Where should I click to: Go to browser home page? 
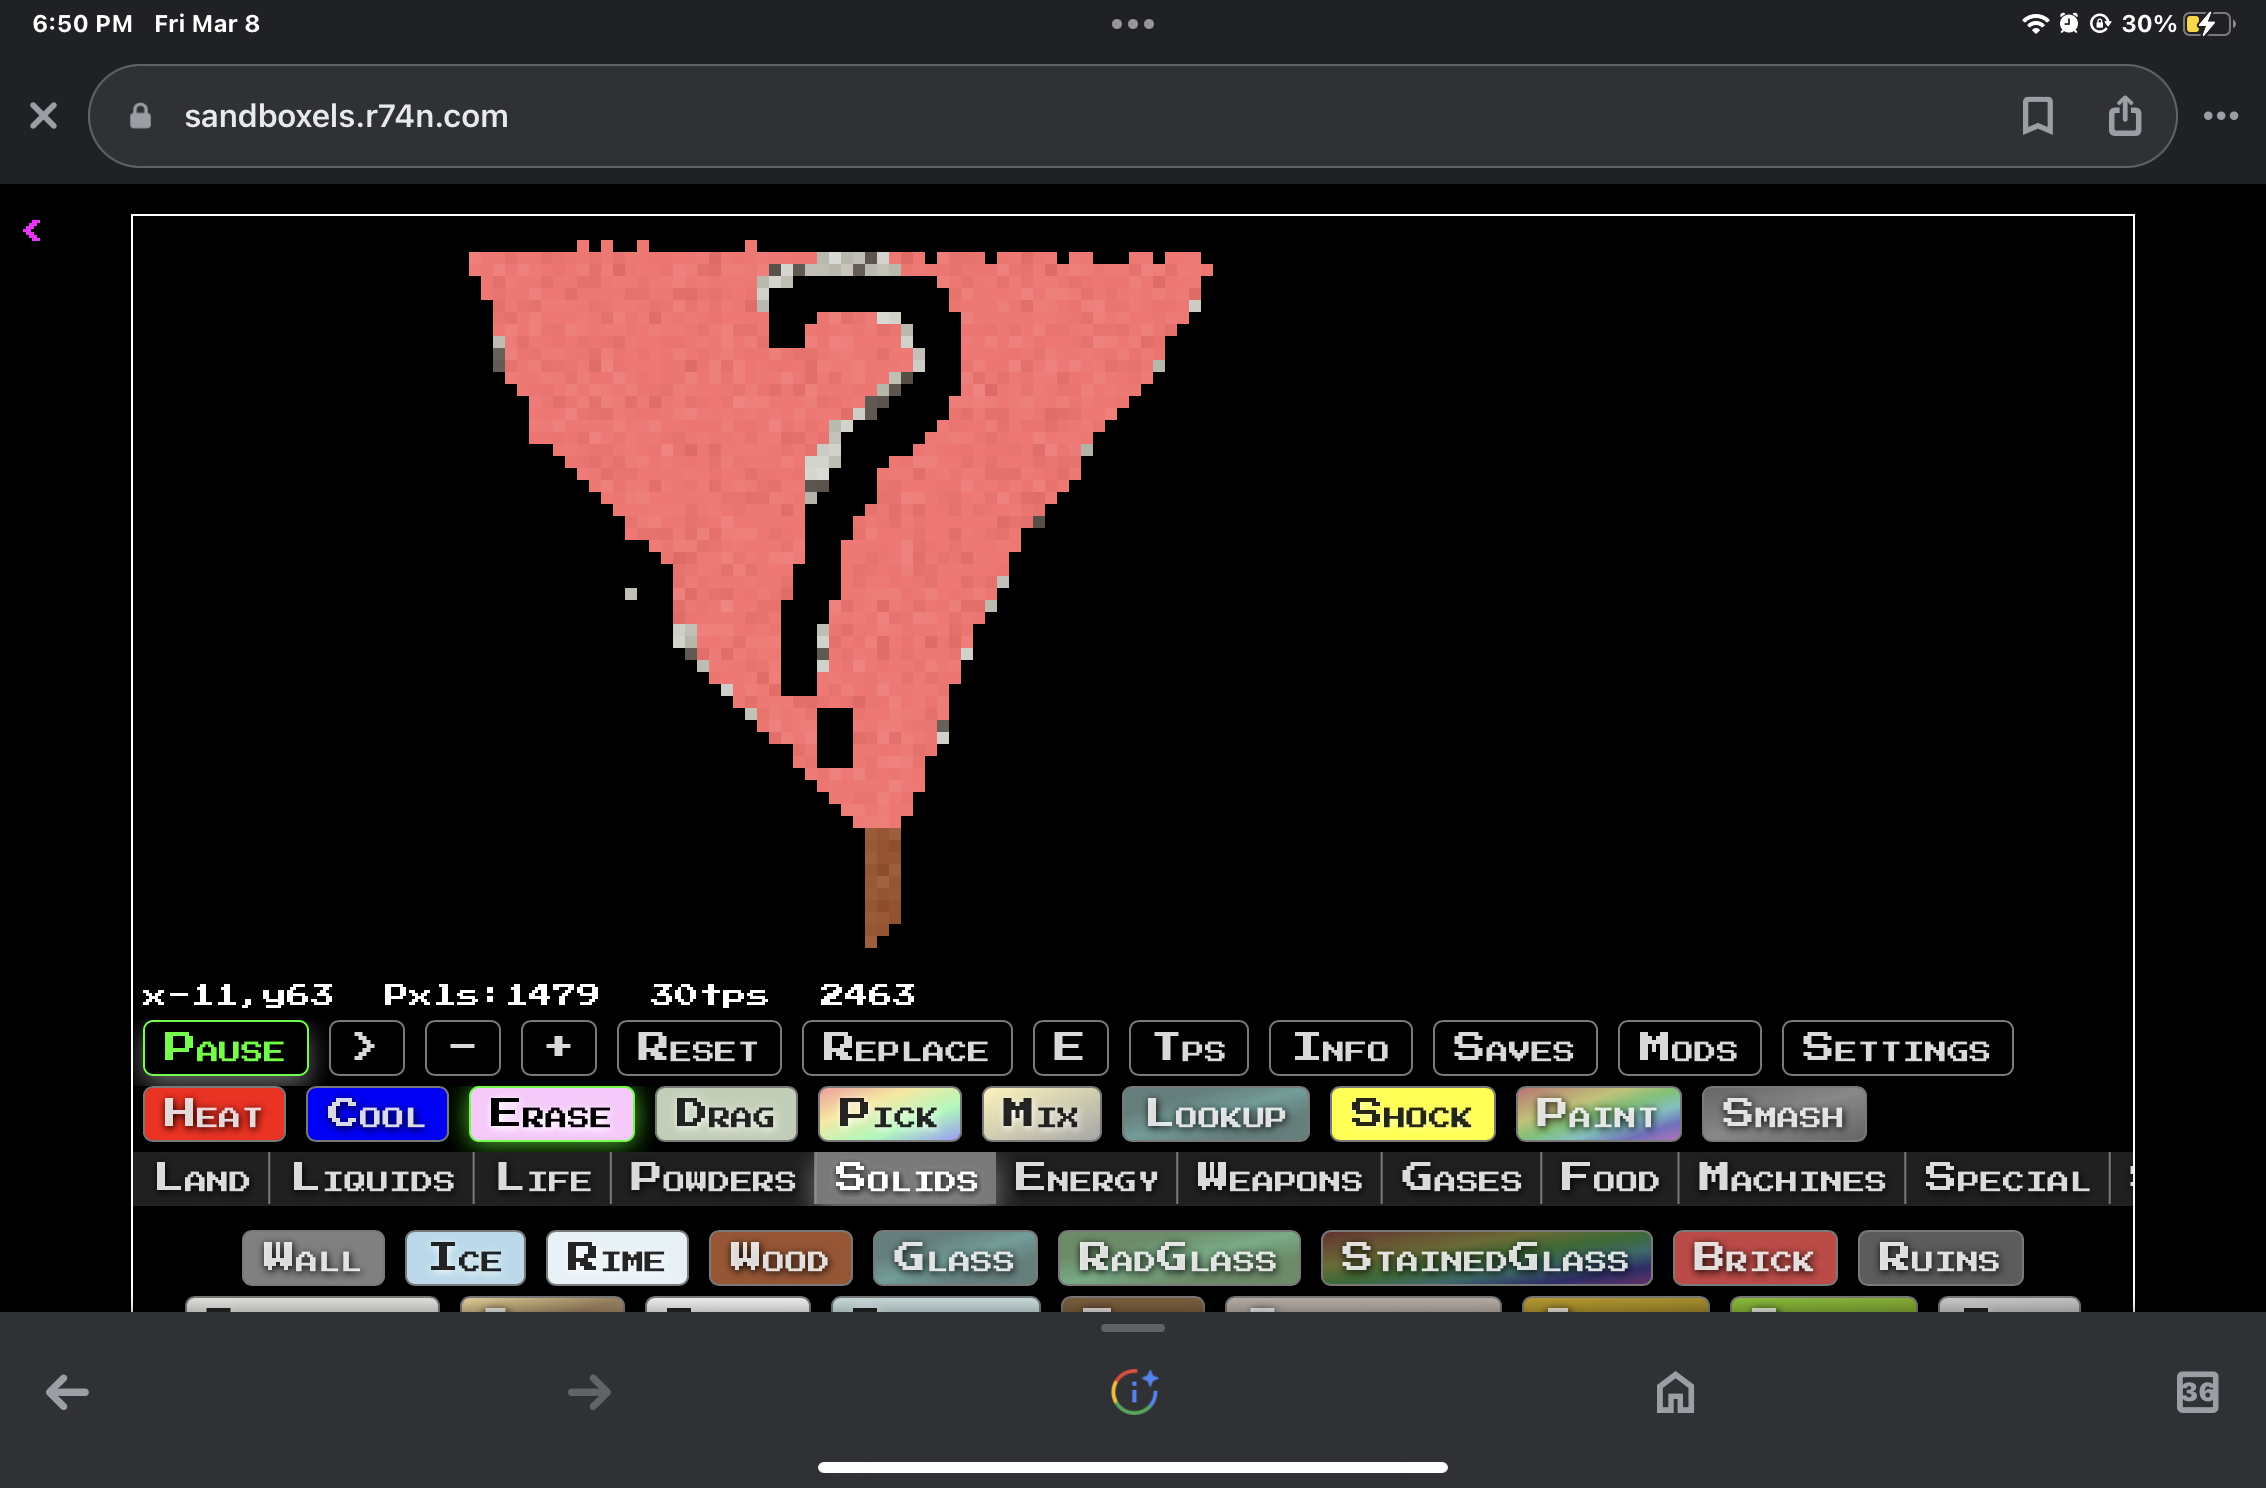pos(1675,1392)
